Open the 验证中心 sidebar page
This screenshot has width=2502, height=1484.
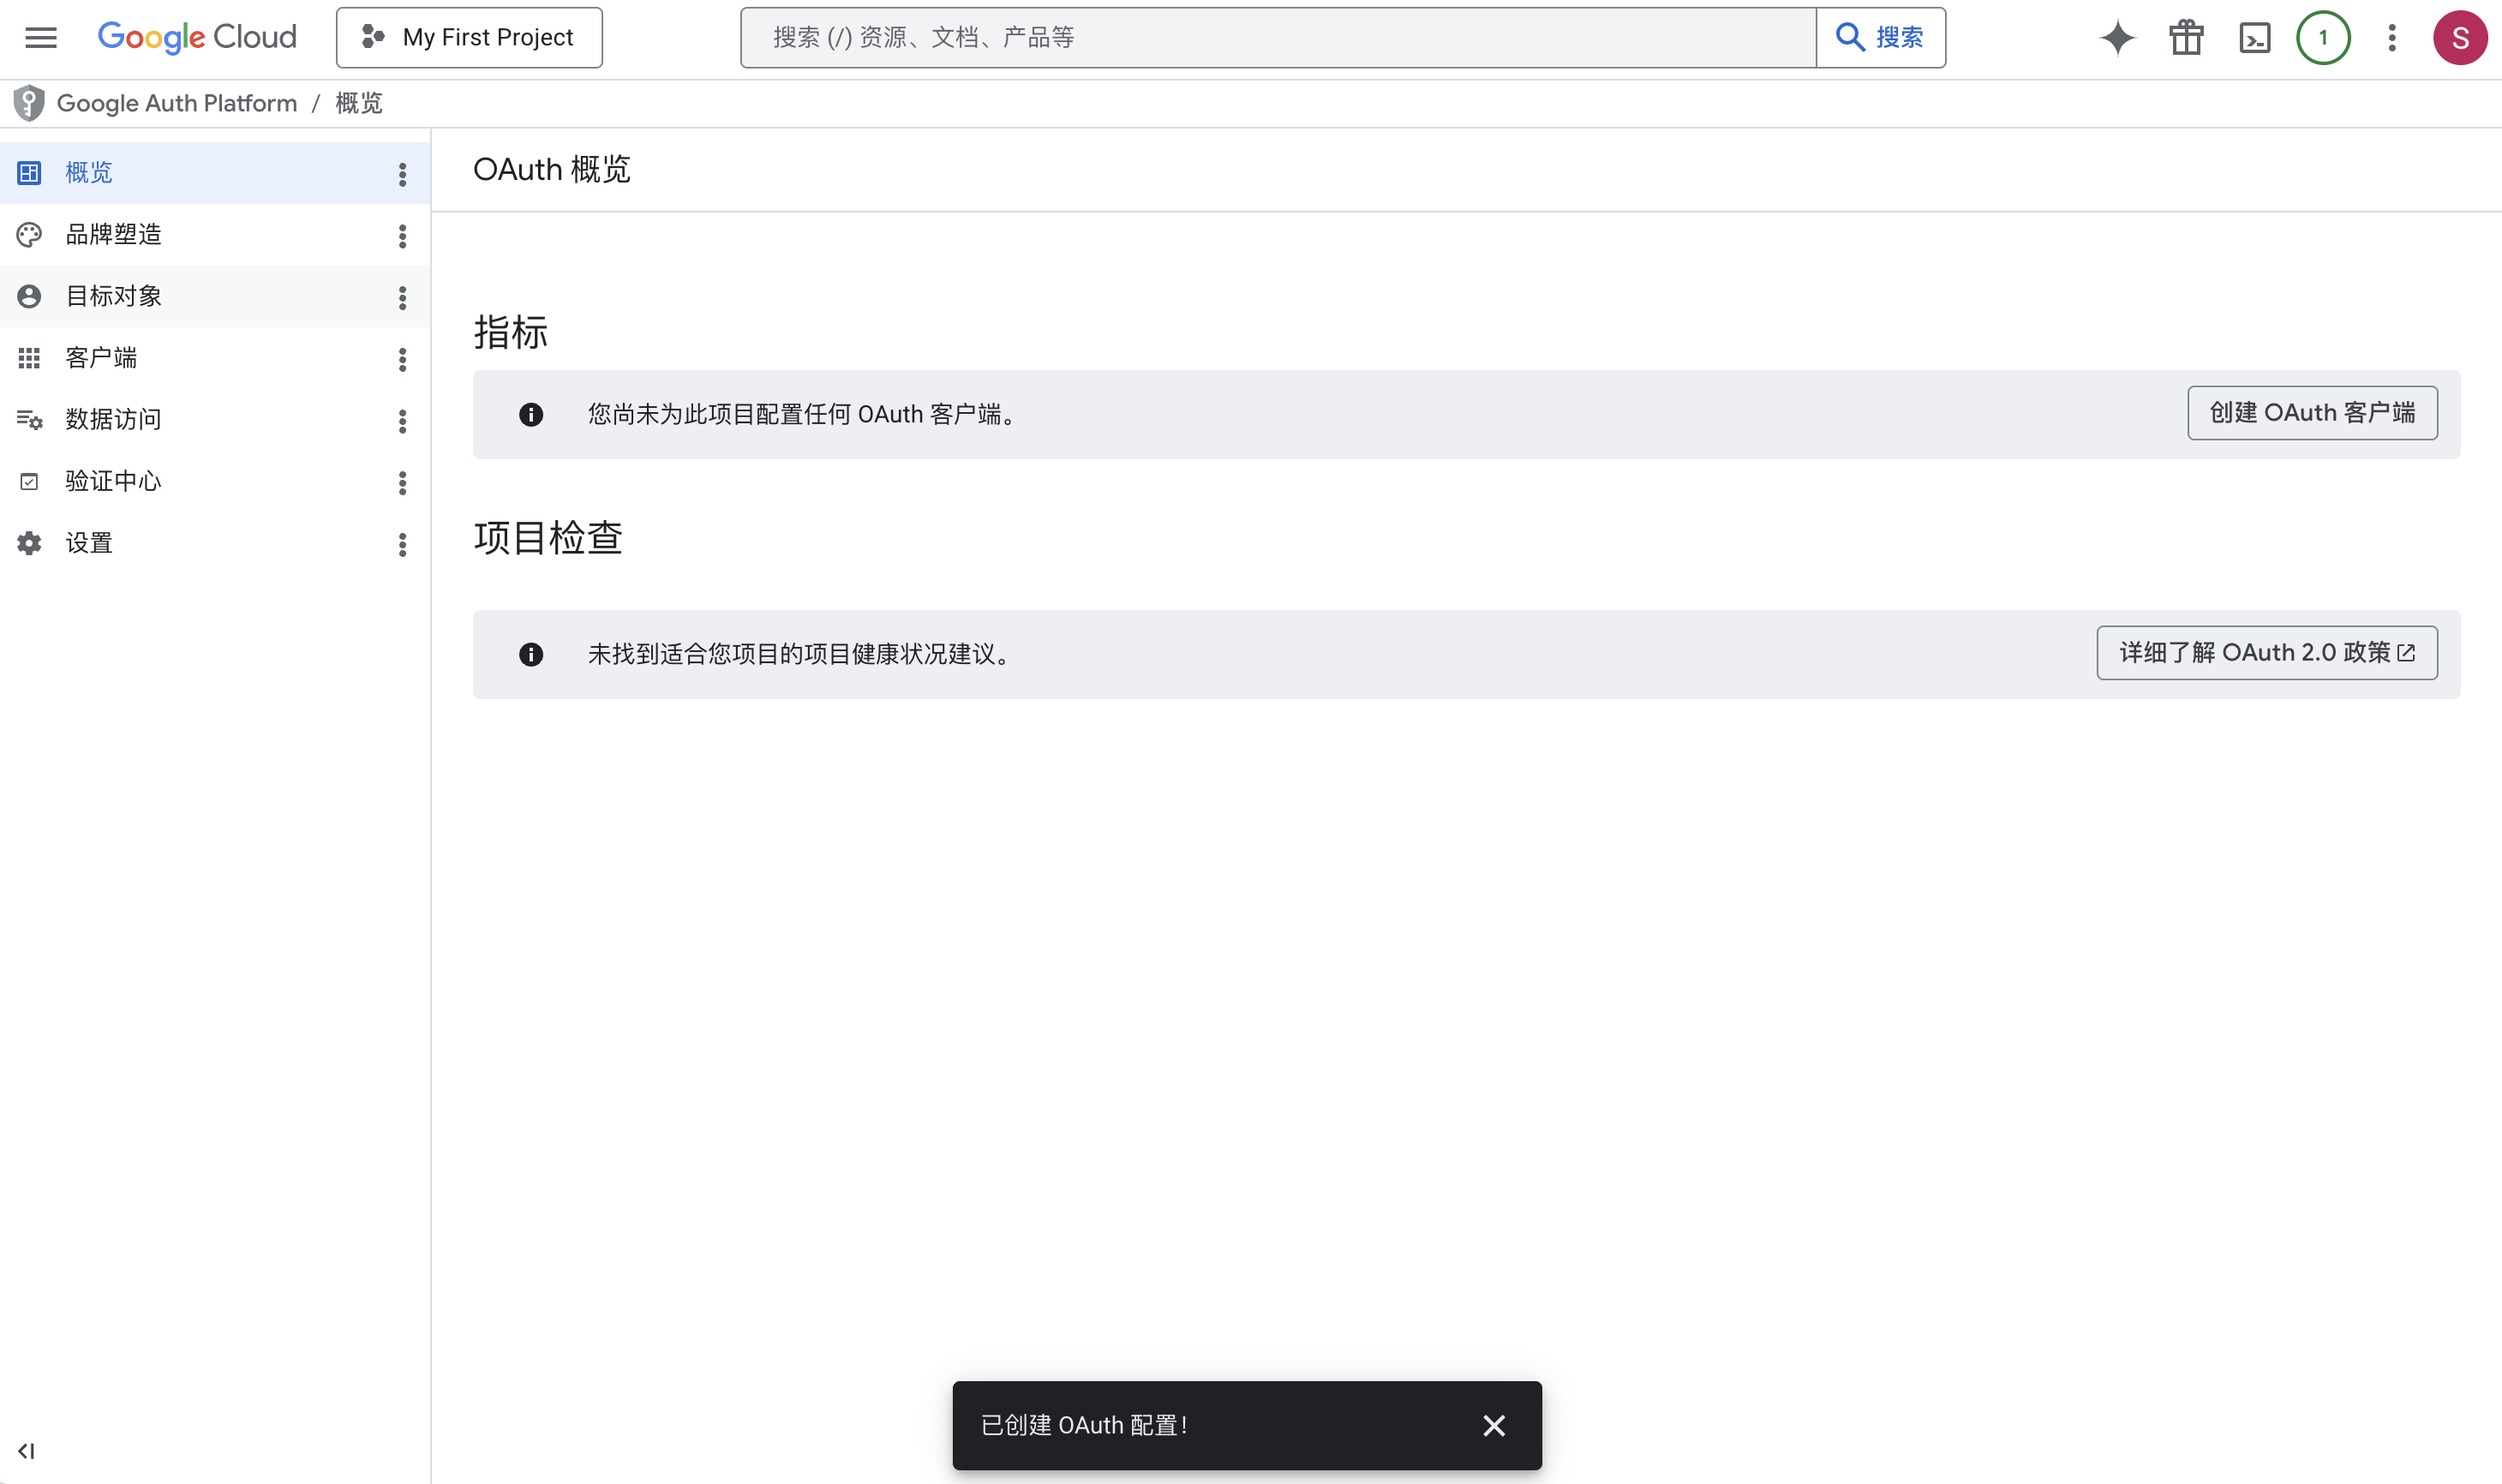[215, 482]
